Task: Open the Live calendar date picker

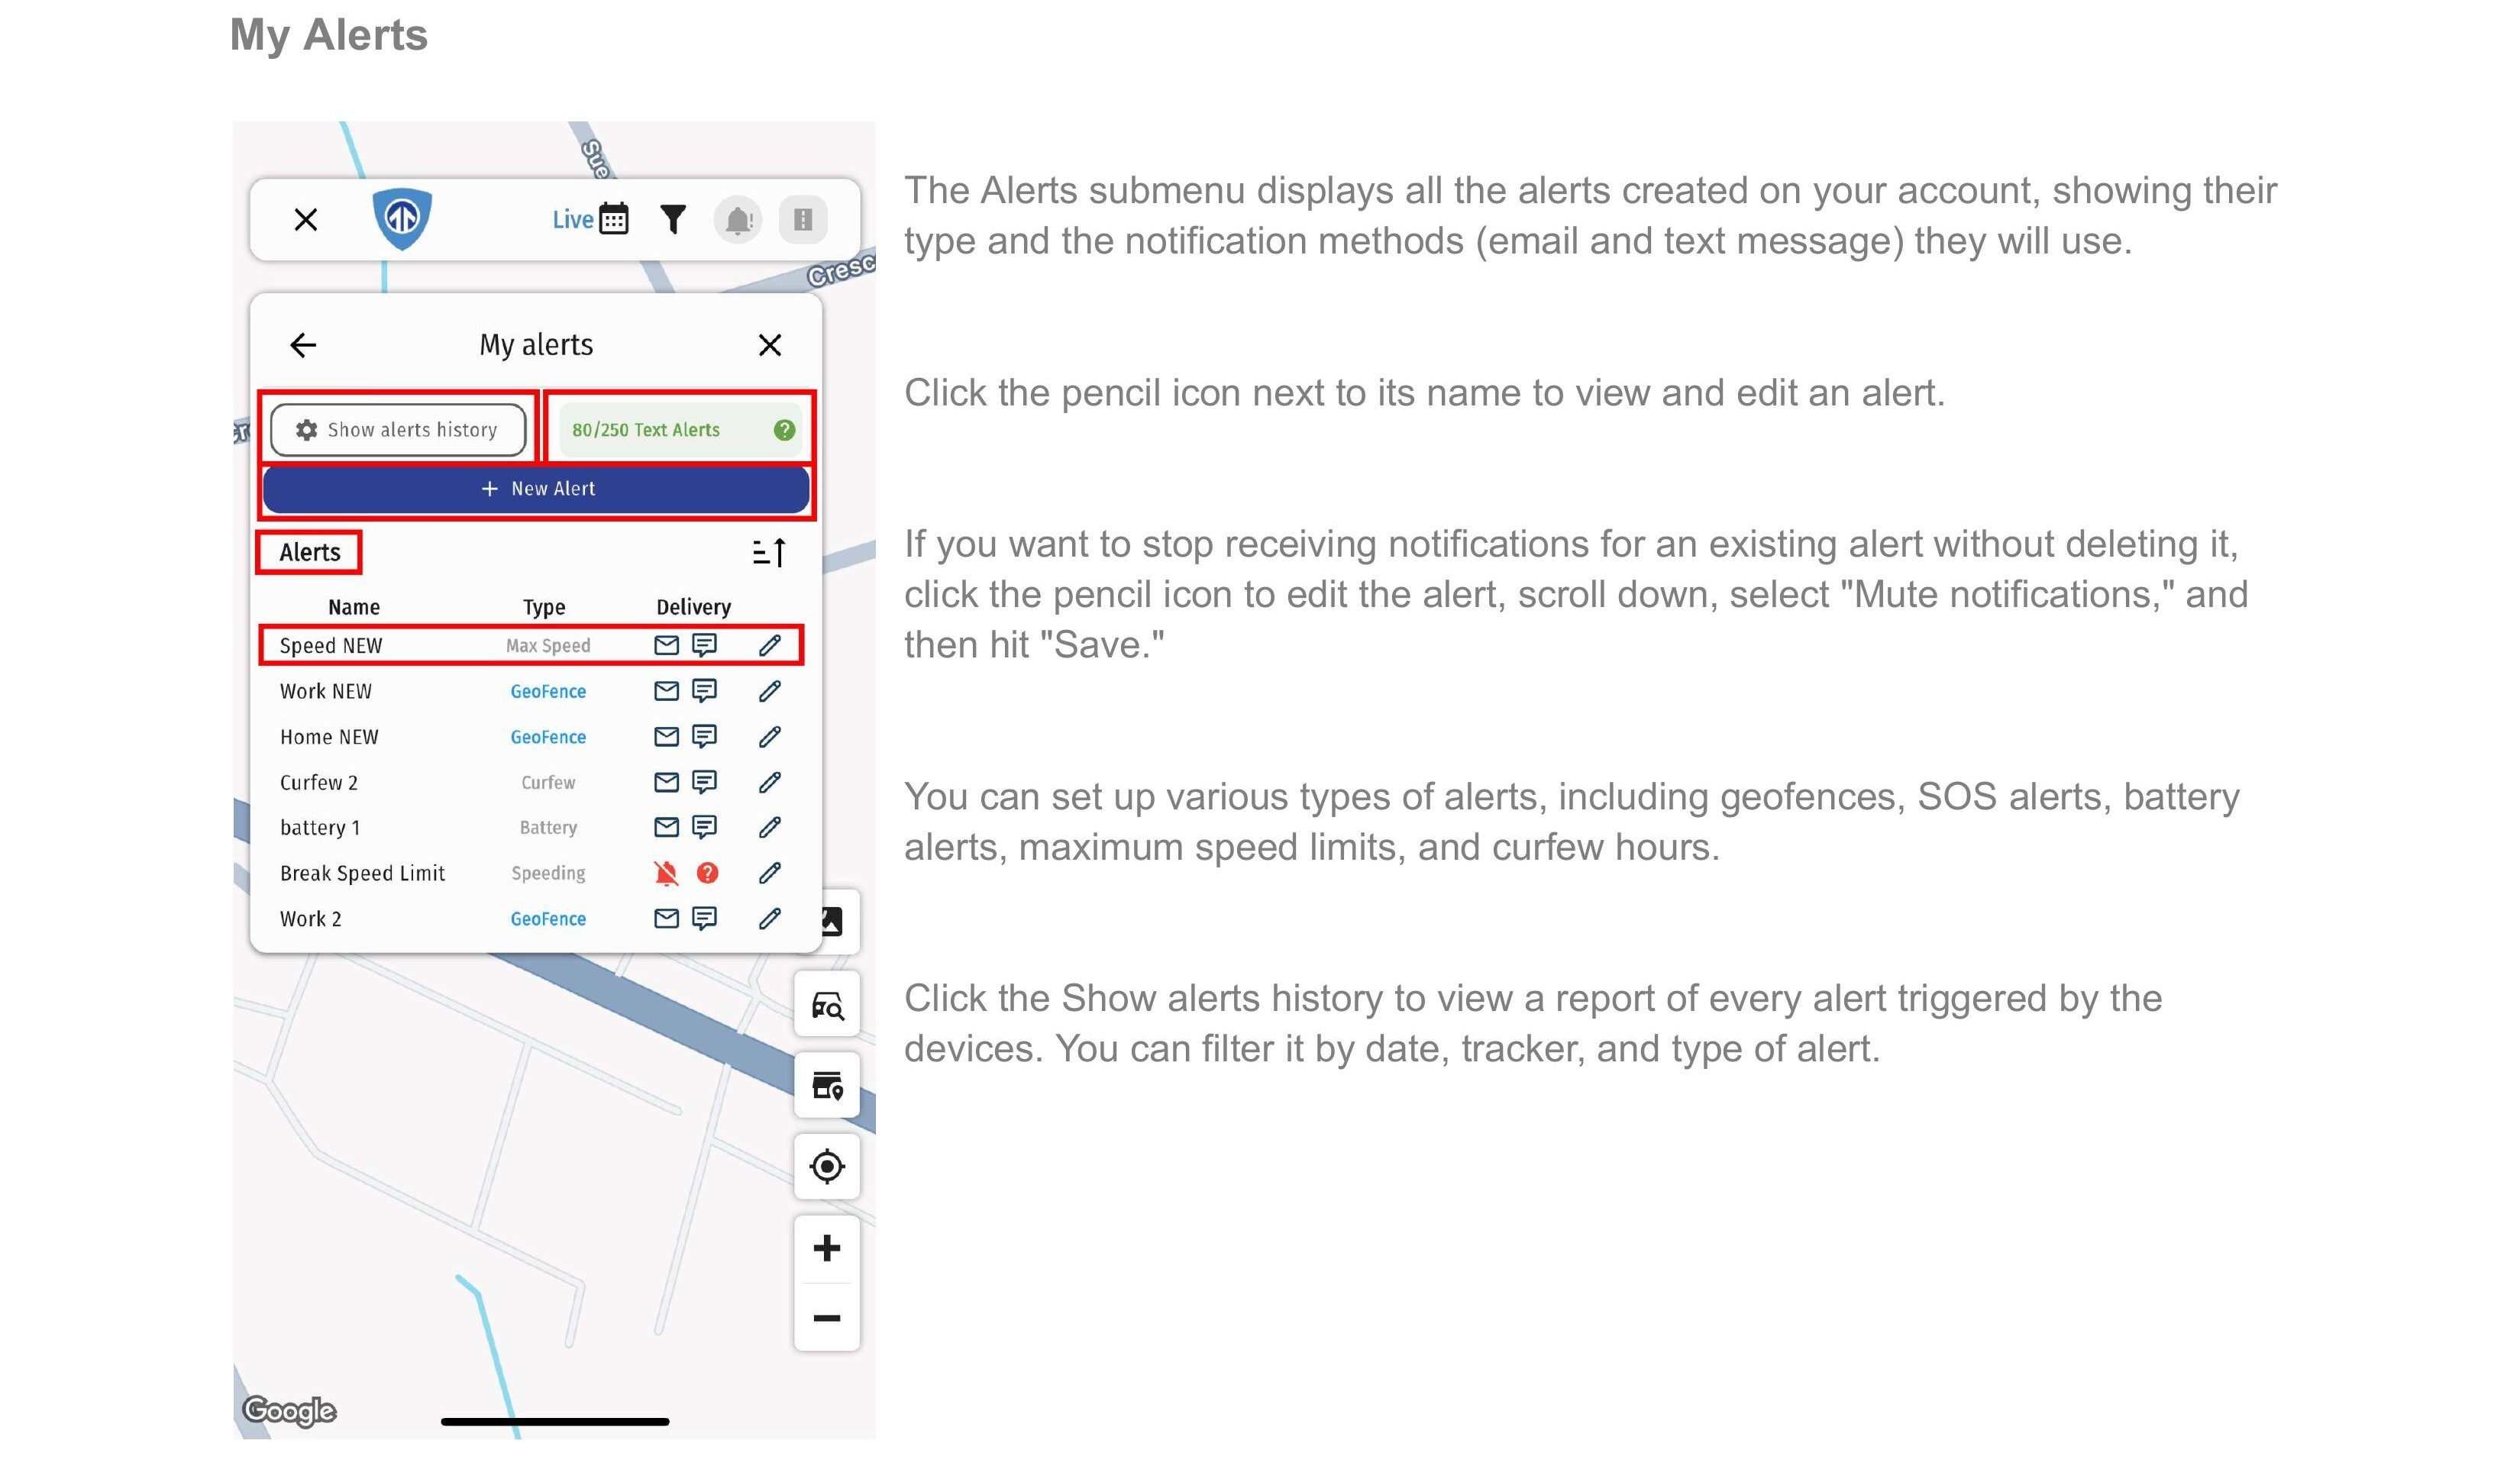Action: pos(613,219)
